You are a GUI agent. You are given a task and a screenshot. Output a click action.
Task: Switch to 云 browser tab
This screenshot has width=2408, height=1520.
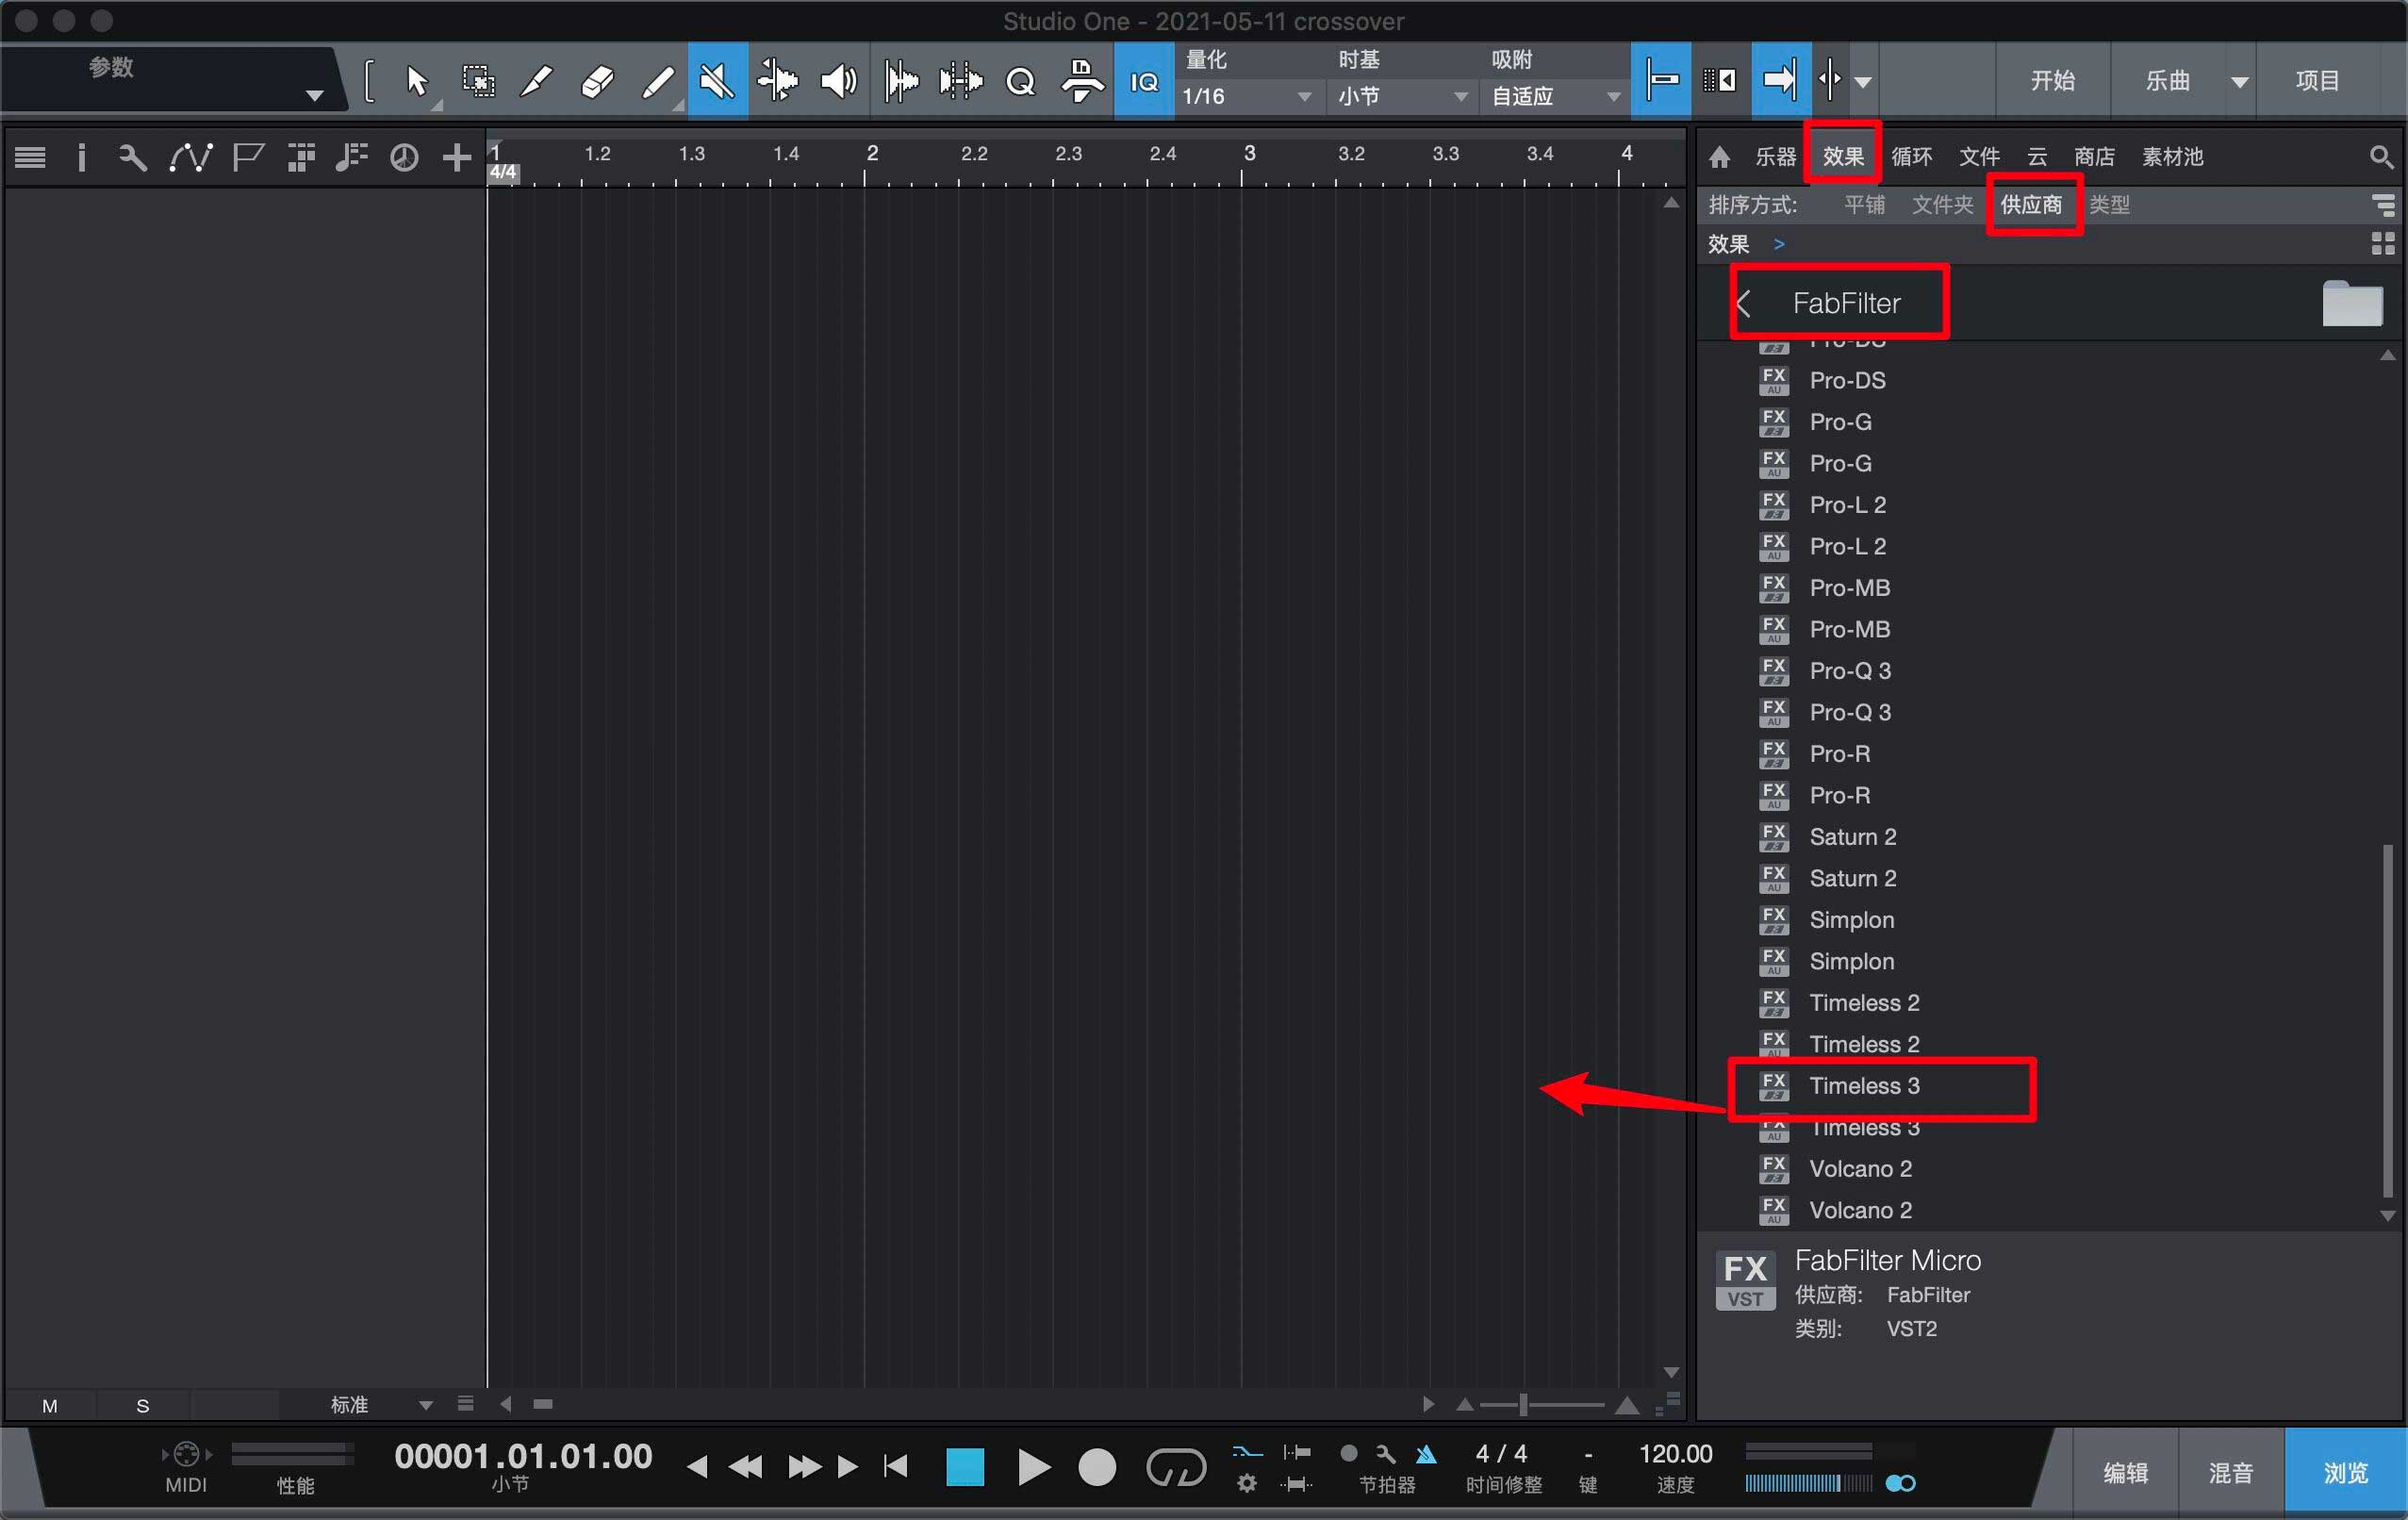coord(2037,157)
